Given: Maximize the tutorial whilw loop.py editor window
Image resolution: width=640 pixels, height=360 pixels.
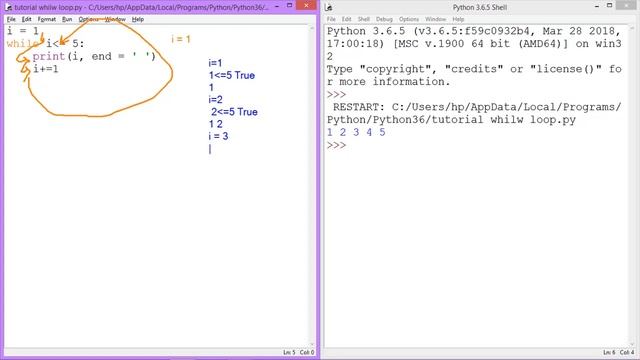Looking at the screenshot, I should coord(289,5).
